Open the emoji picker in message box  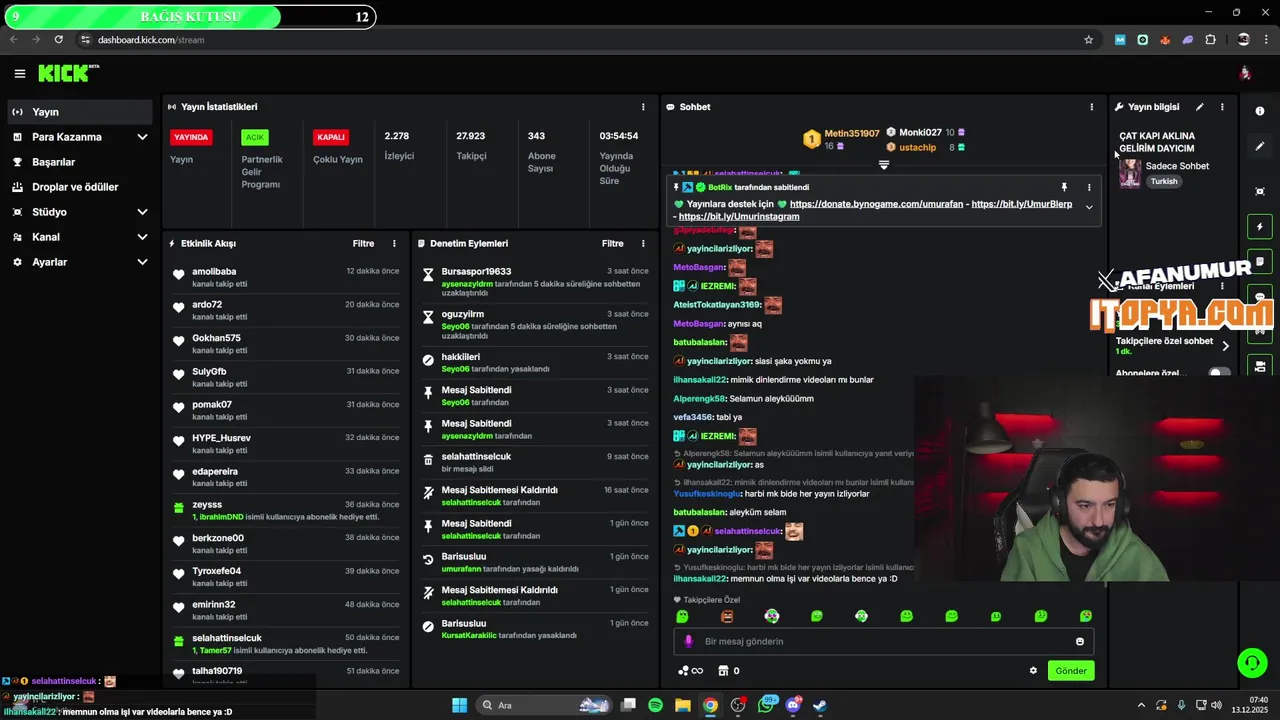[x=1080, y=642]
